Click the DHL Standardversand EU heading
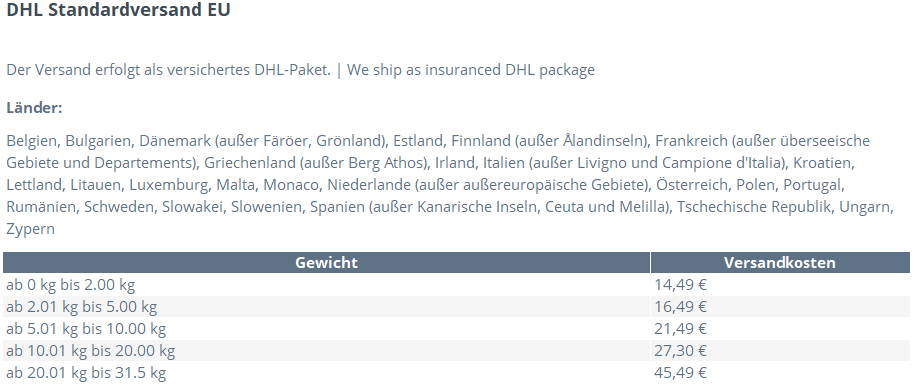The image size is (915, 385). 118,10
